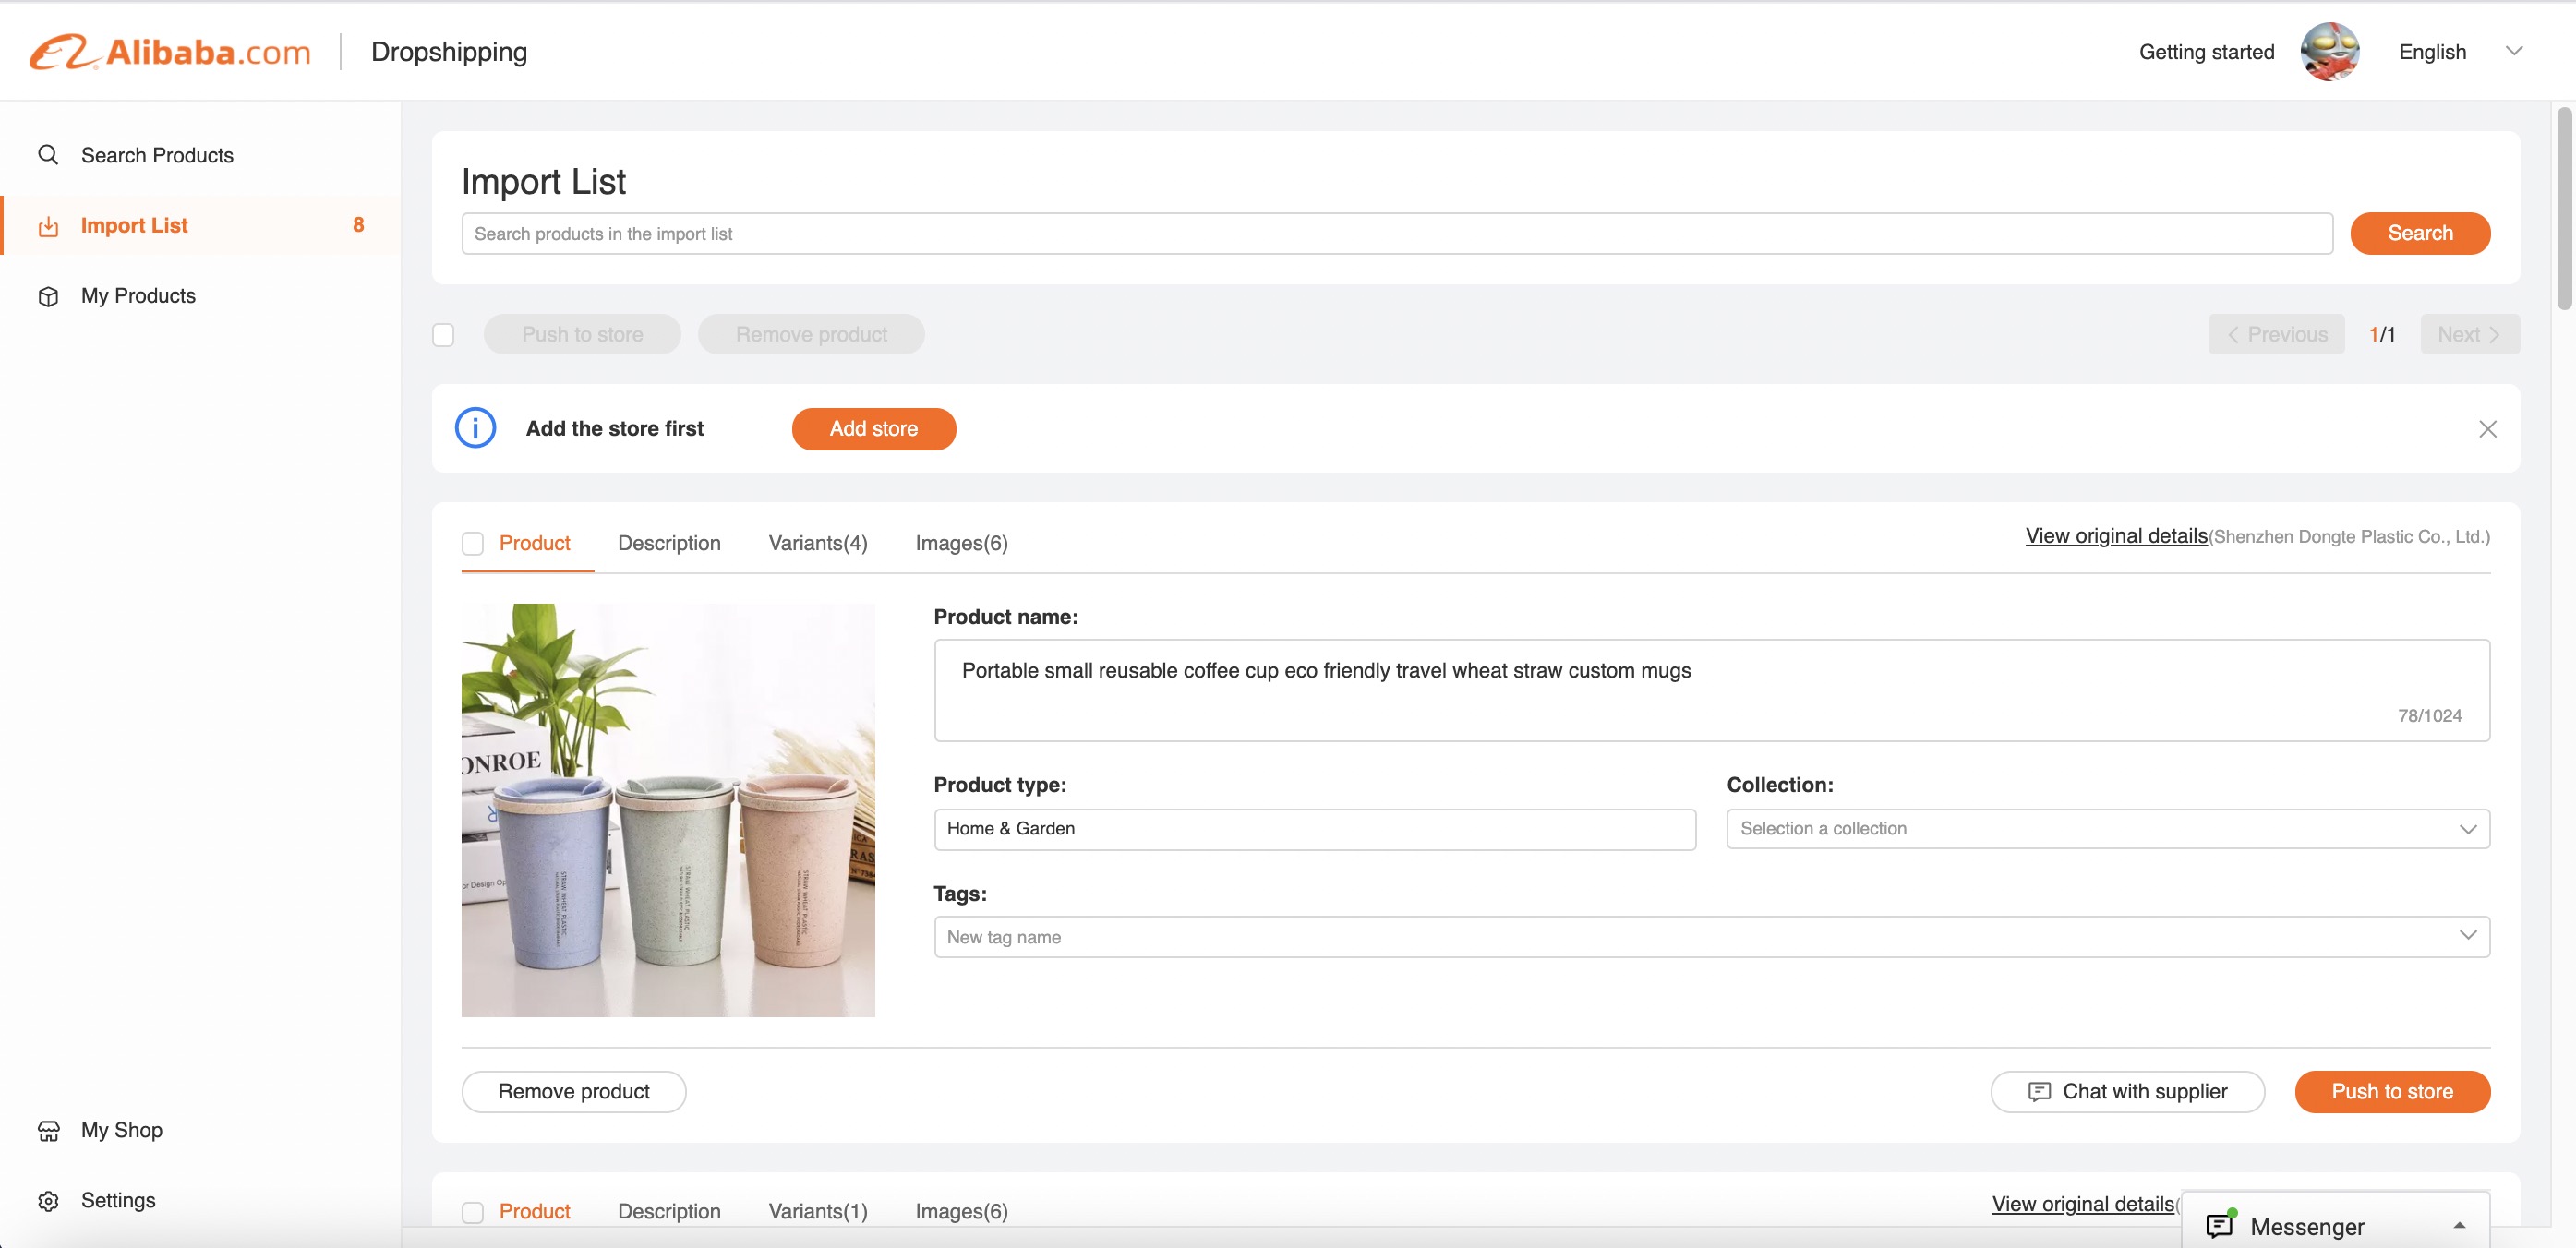2576x1248 pixels.
Task: Click the coffee cup product thumbnail
Action: (x=667, y=810)
